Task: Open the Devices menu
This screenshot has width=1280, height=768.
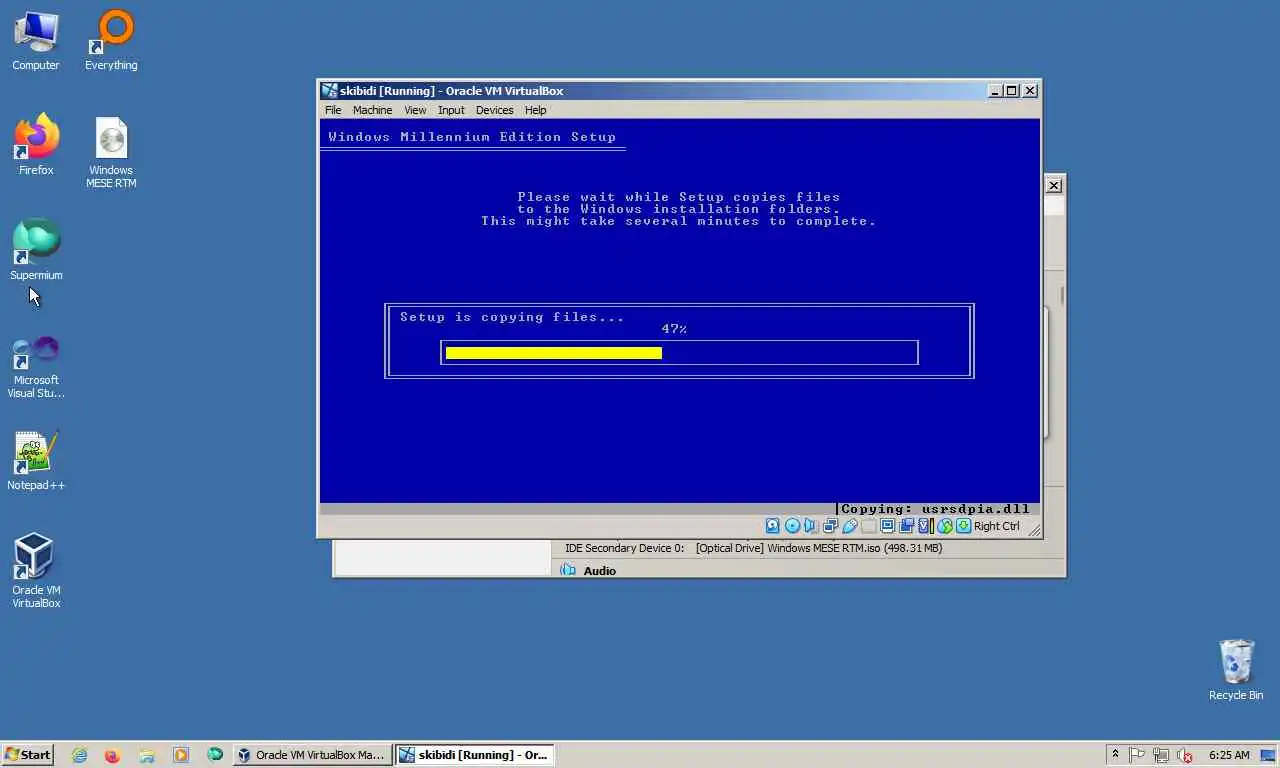Action: pos(494,110)
